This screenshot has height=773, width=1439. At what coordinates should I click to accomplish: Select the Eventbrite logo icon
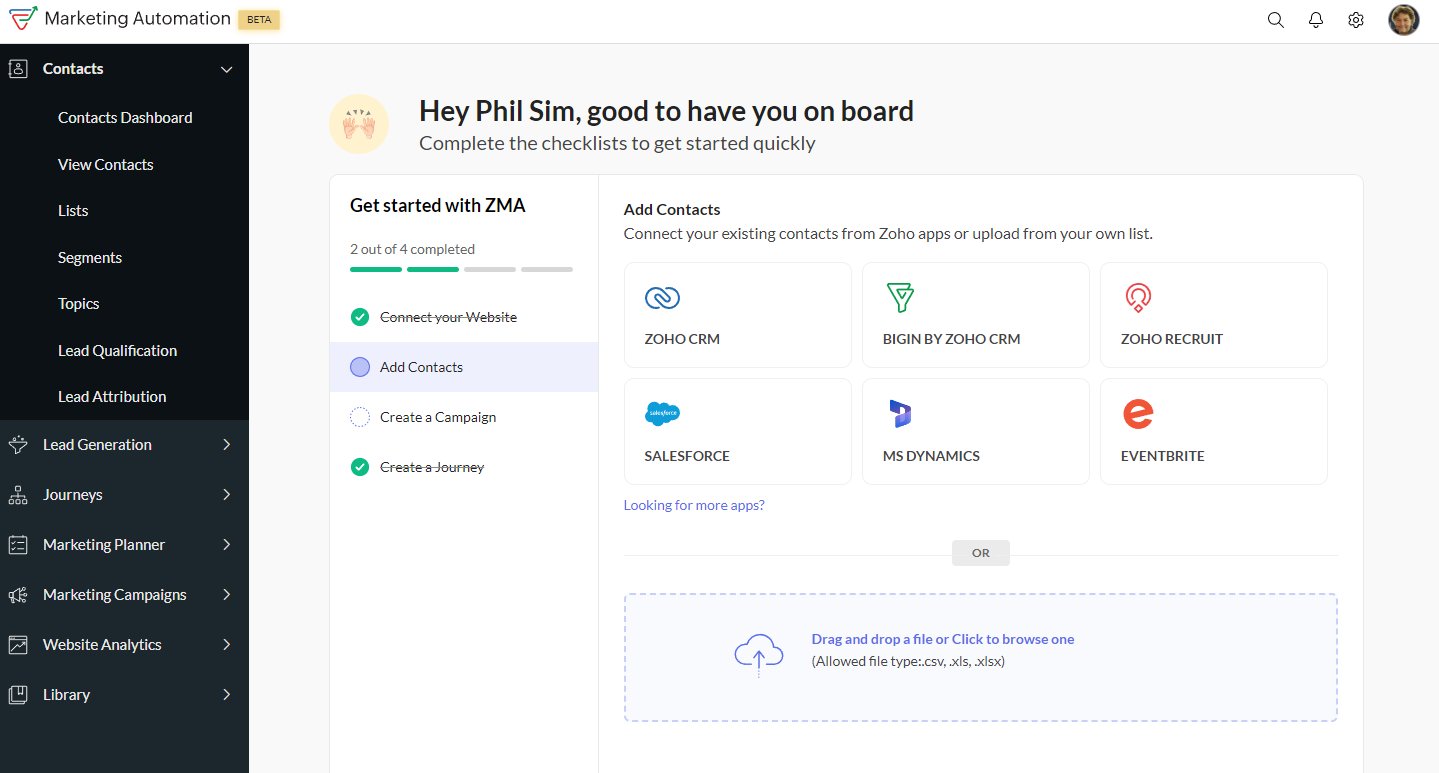(x=1138, y=413)
